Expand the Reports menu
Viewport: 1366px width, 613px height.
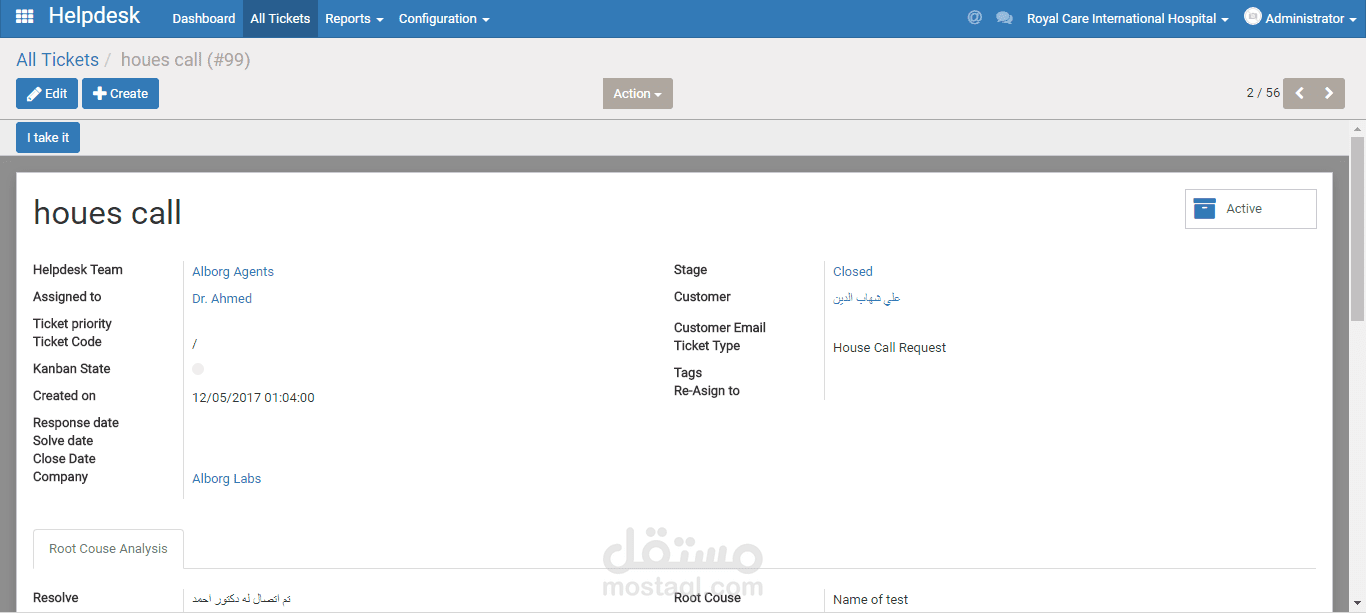pyautogui.click(x=354, y=18)
